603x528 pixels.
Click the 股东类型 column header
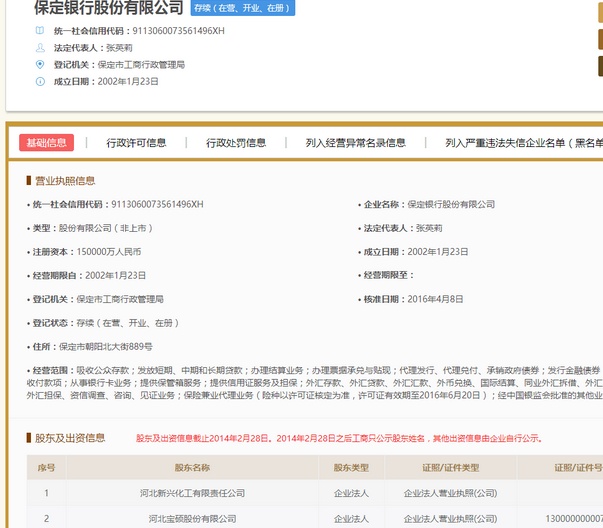tap(351, 468)
